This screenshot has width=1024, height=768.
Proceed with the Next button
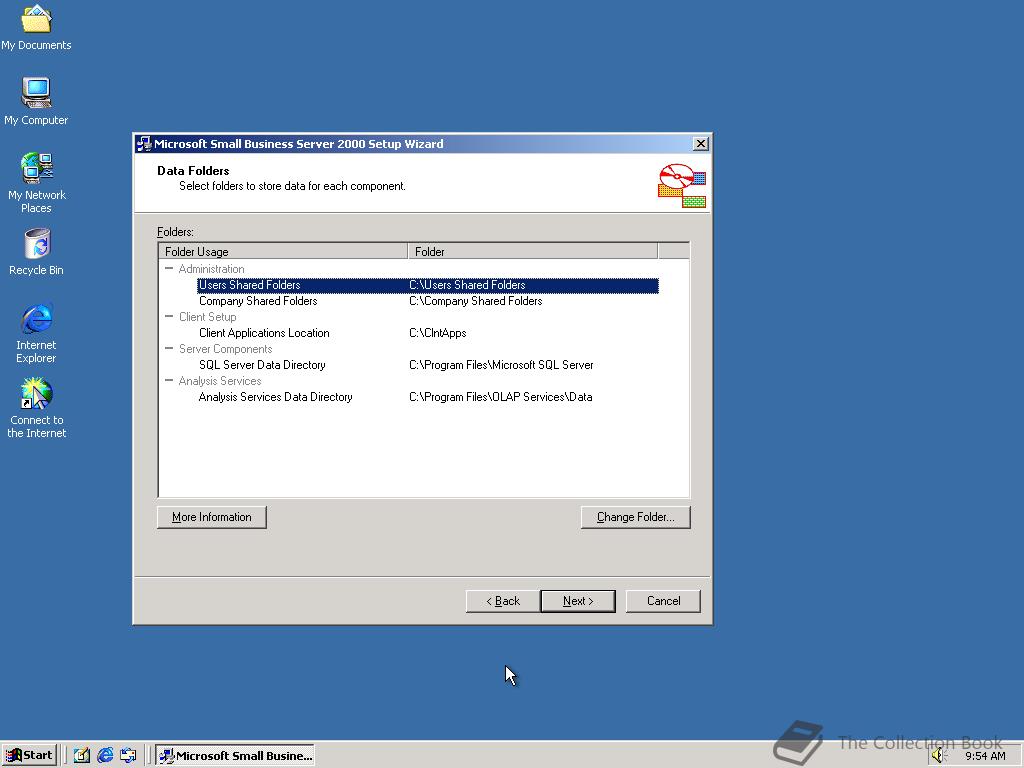click(578, 601)
